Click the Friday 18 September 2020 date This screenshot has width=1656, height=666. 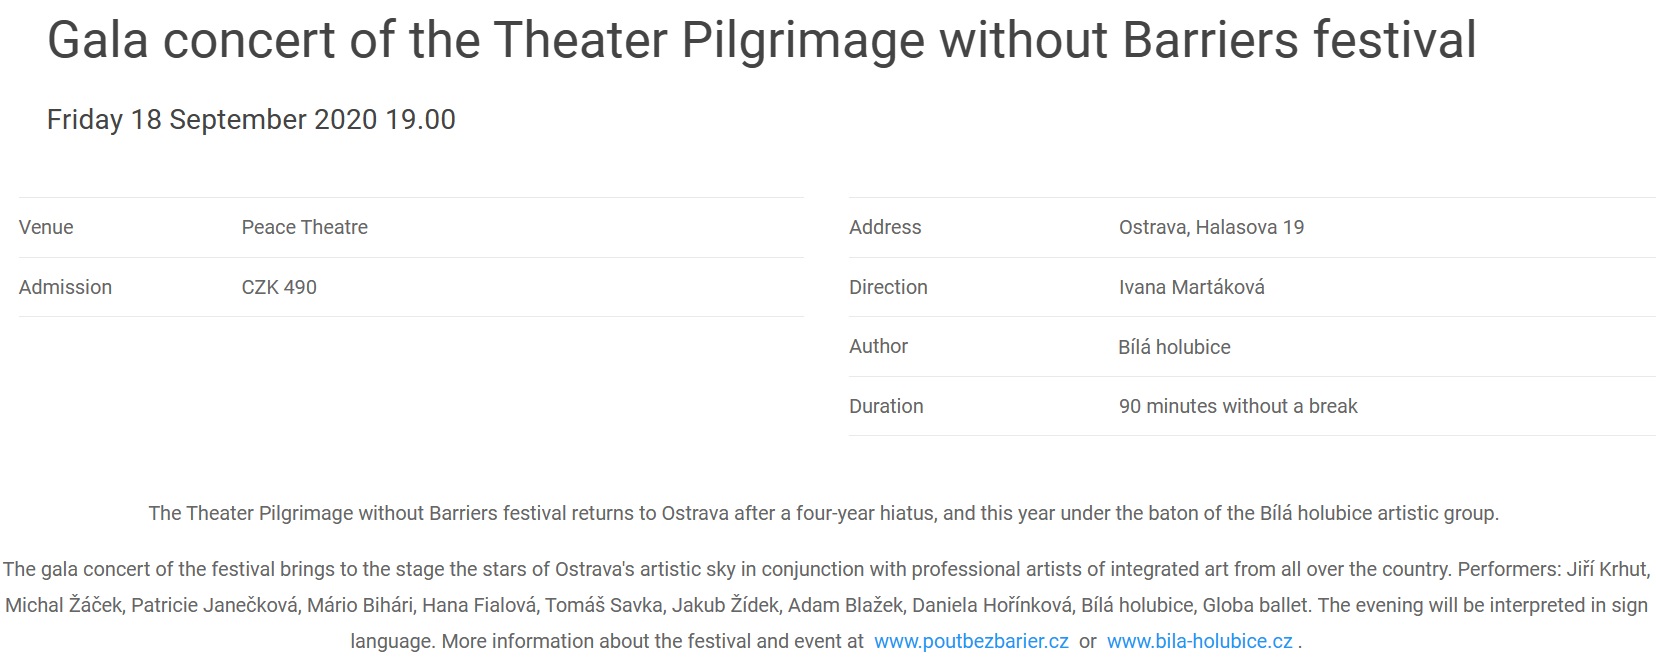[x=251, y=120]
